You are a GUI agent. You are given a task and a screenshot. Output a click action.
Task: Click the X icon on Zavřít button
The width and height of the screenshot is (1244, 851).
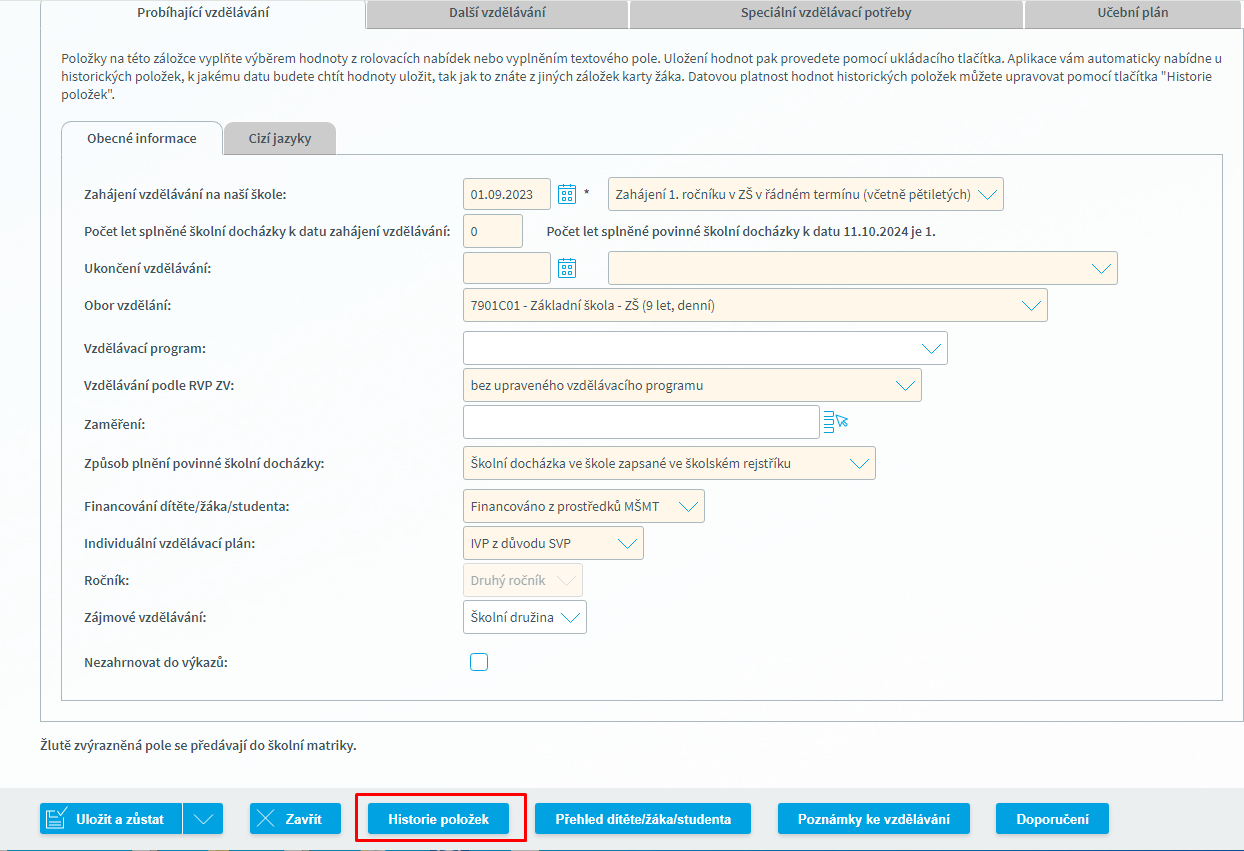click(266, 818)
